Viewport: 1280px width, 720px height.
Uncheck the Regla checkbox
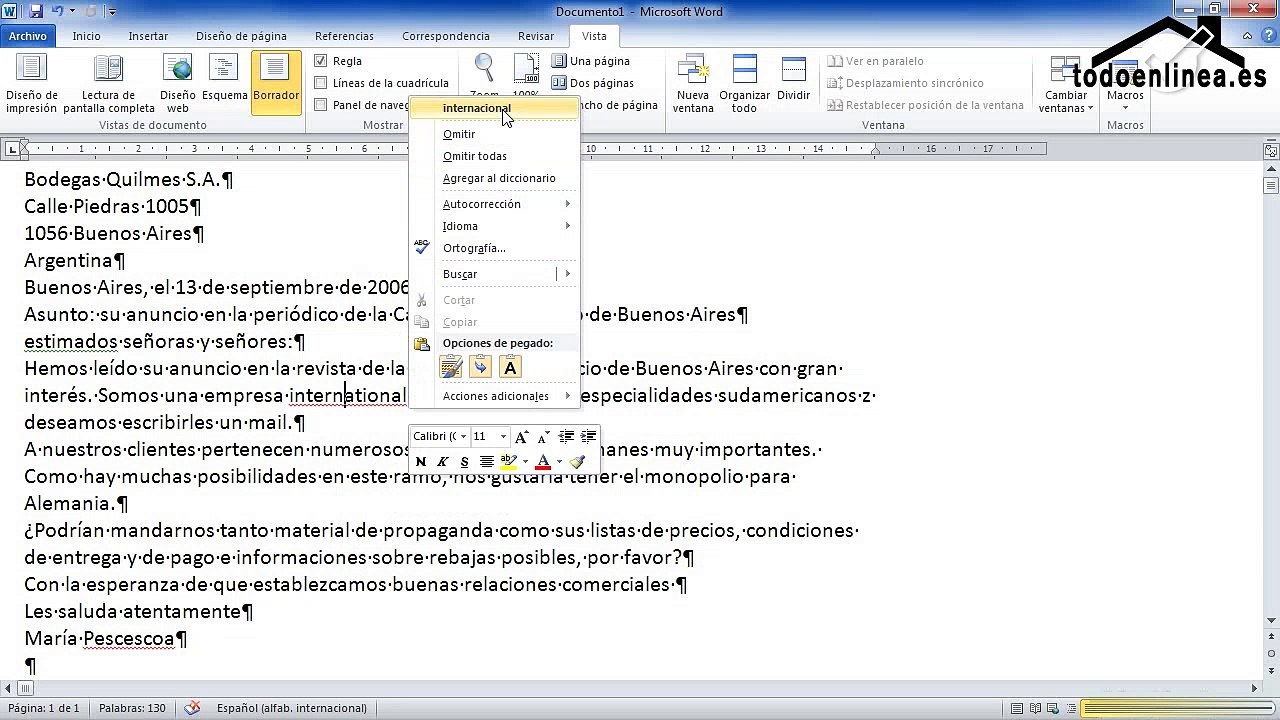tap(321, 61)
